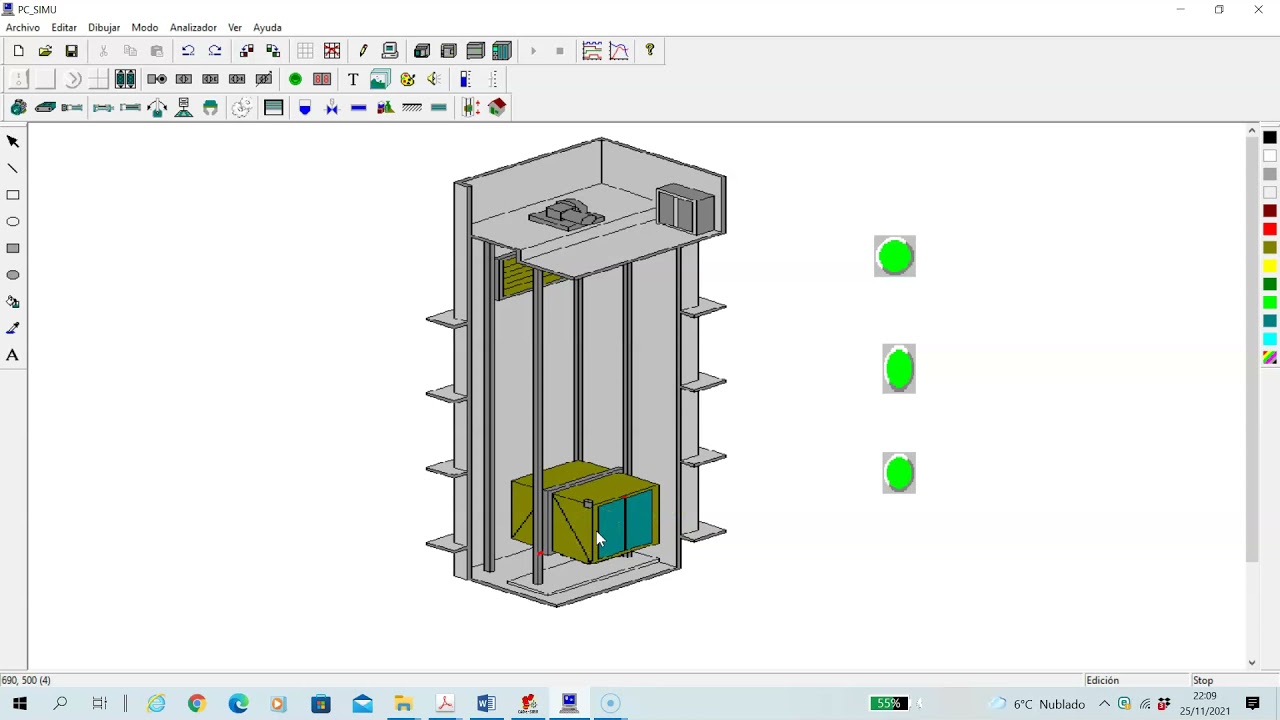
Task: Insert the speaker sound element
Action: (434, 79)
